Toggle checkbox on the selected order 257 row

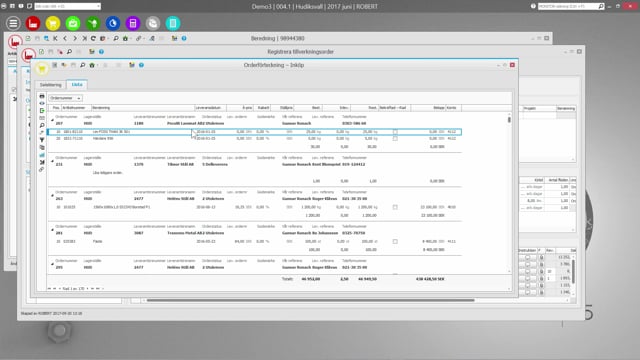(x=395, y=132)
